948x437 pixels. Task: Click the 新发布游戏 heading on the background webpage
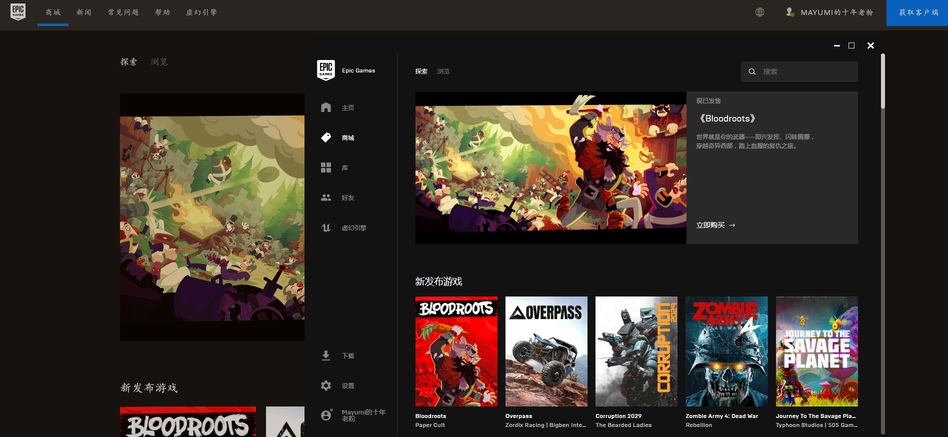(149, 387)
